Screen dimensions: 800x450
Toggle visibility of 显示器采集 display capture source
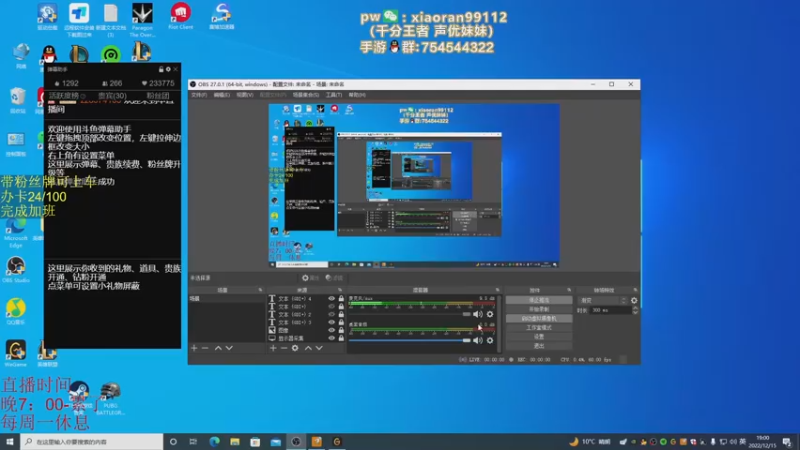tap(332, 338)
